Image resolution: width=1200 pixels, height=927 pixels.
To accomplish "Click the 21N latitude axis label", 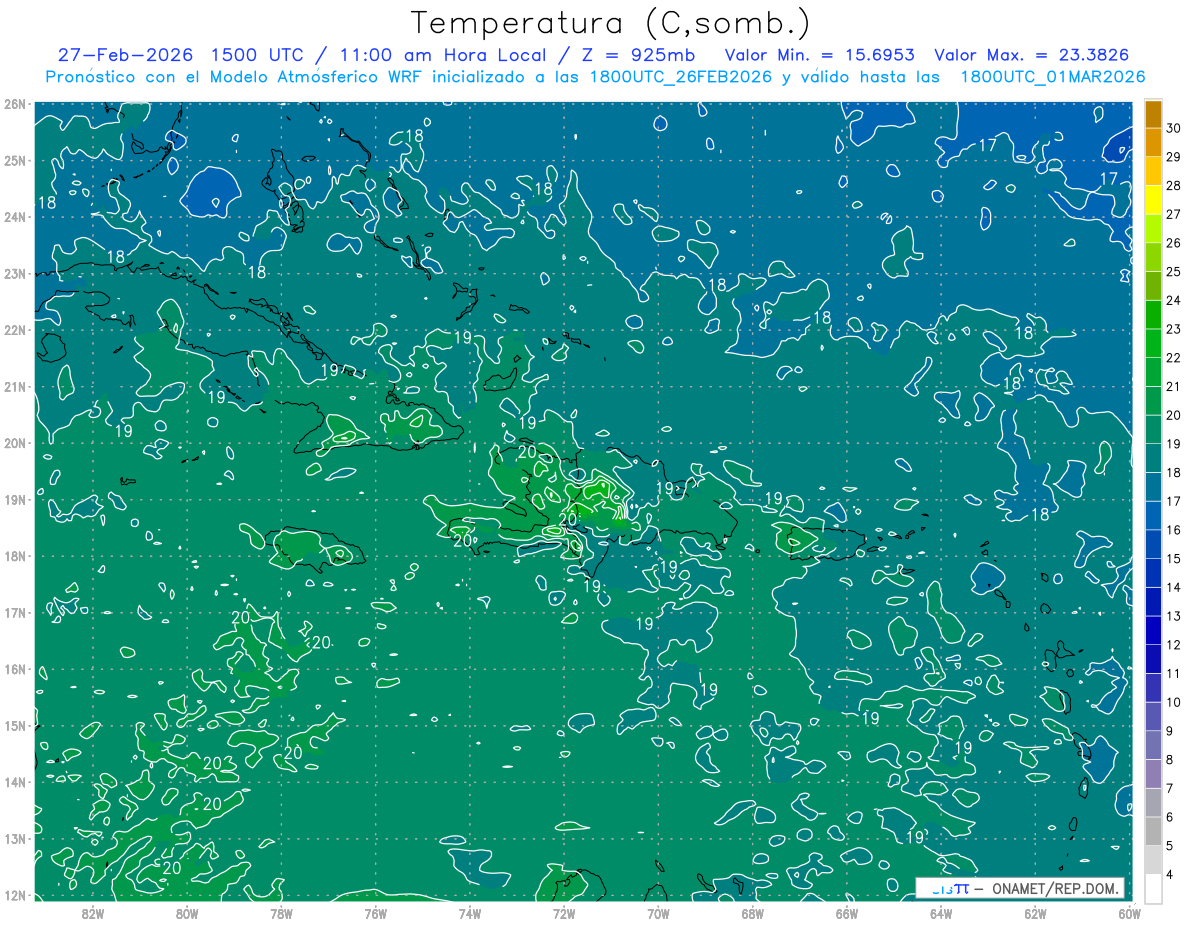I will pos(15,386).
